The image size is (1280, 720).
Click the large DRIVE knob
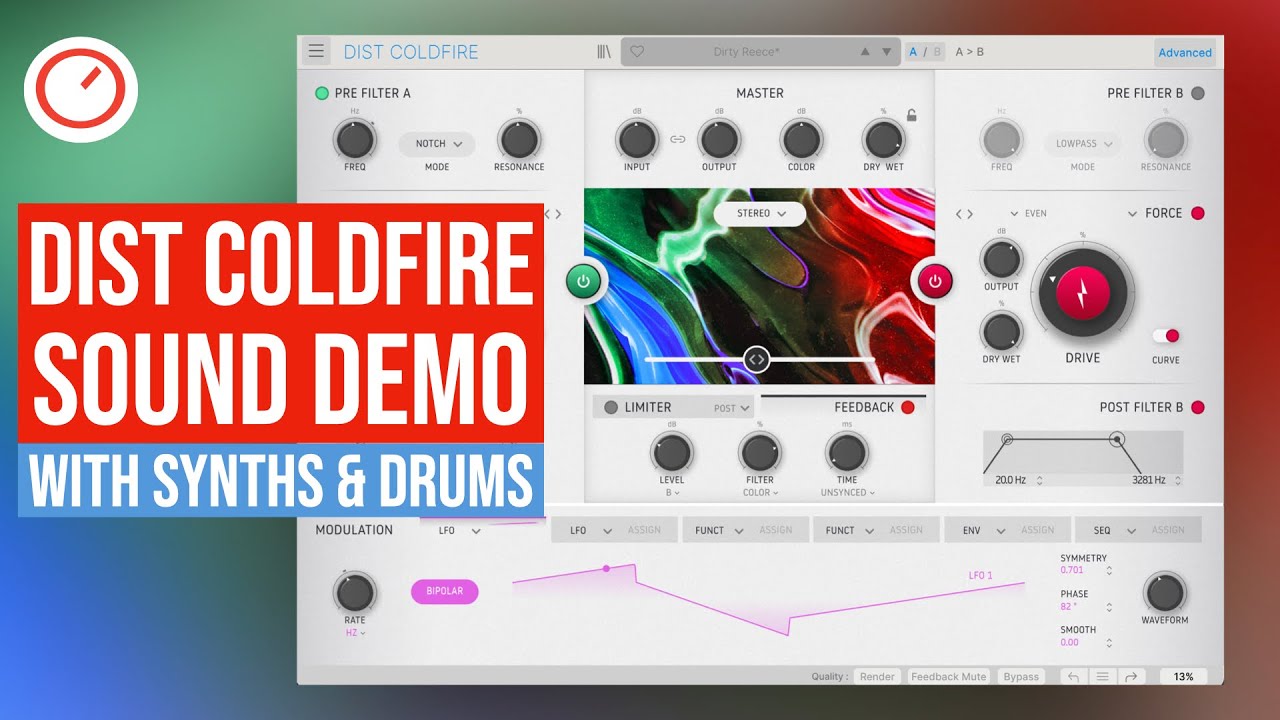coord(1083,292)
